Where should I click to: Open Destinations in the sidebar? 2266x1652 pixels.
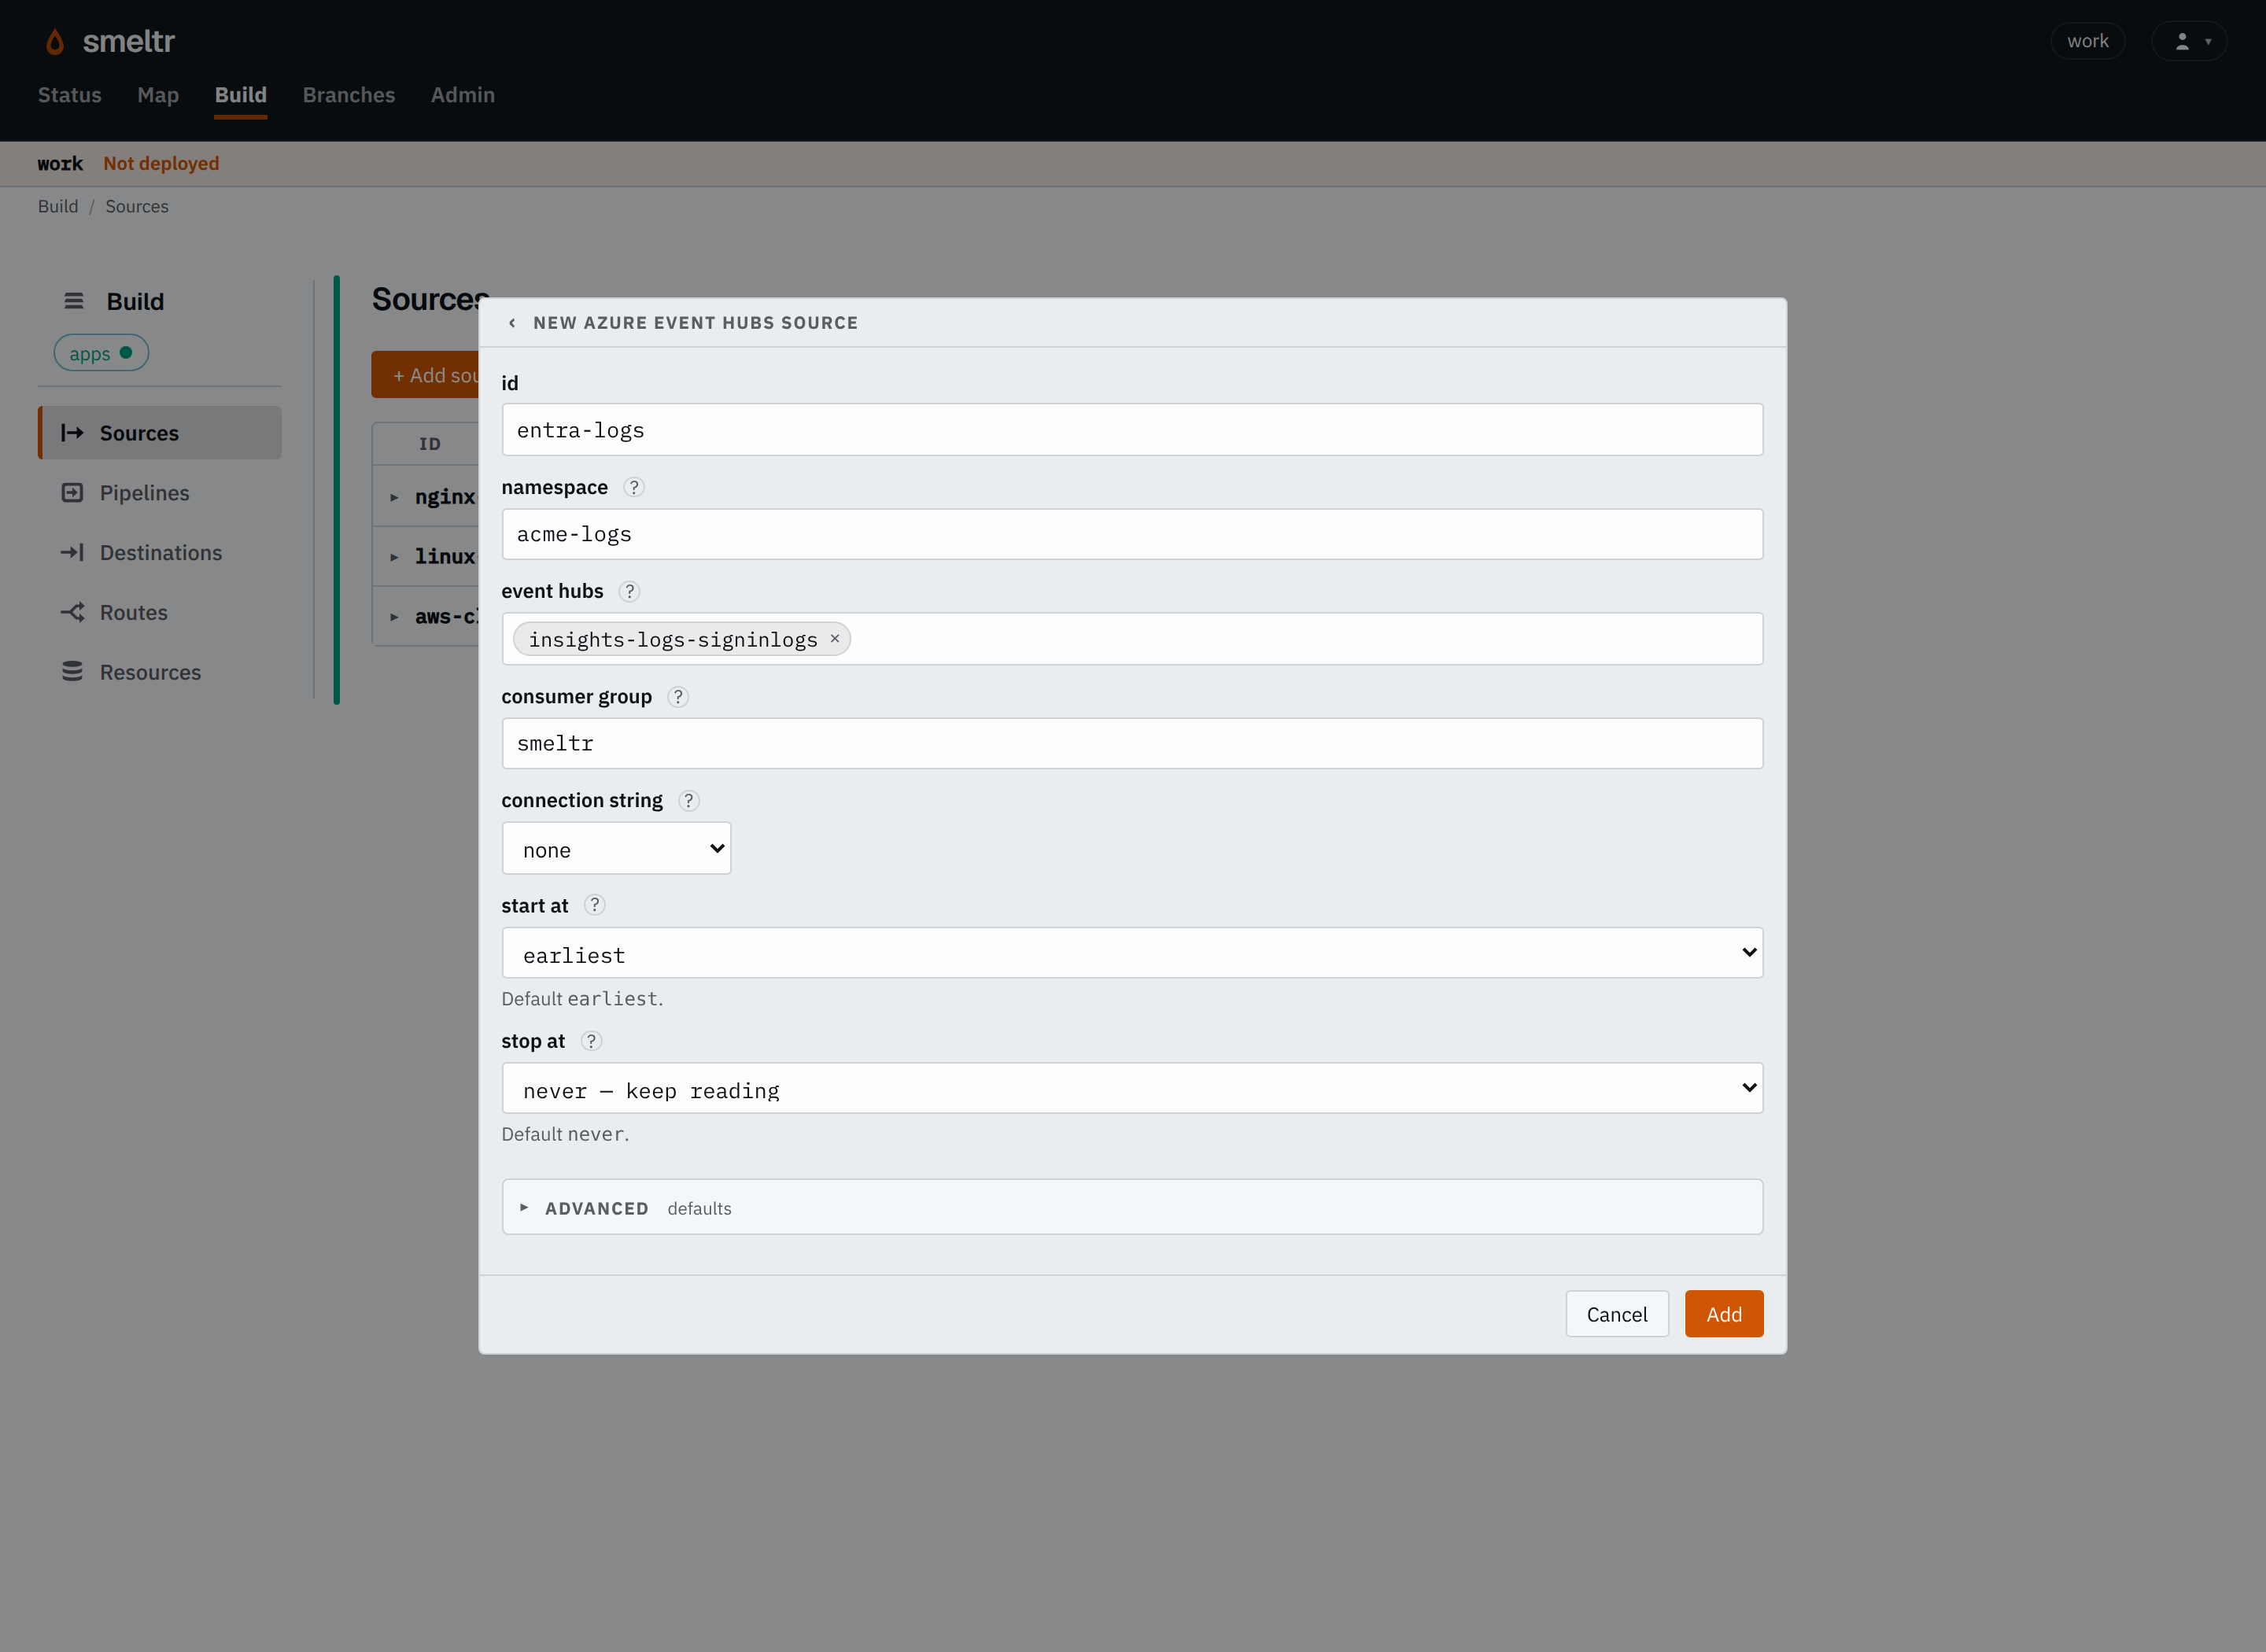click(x=160, y=553)
